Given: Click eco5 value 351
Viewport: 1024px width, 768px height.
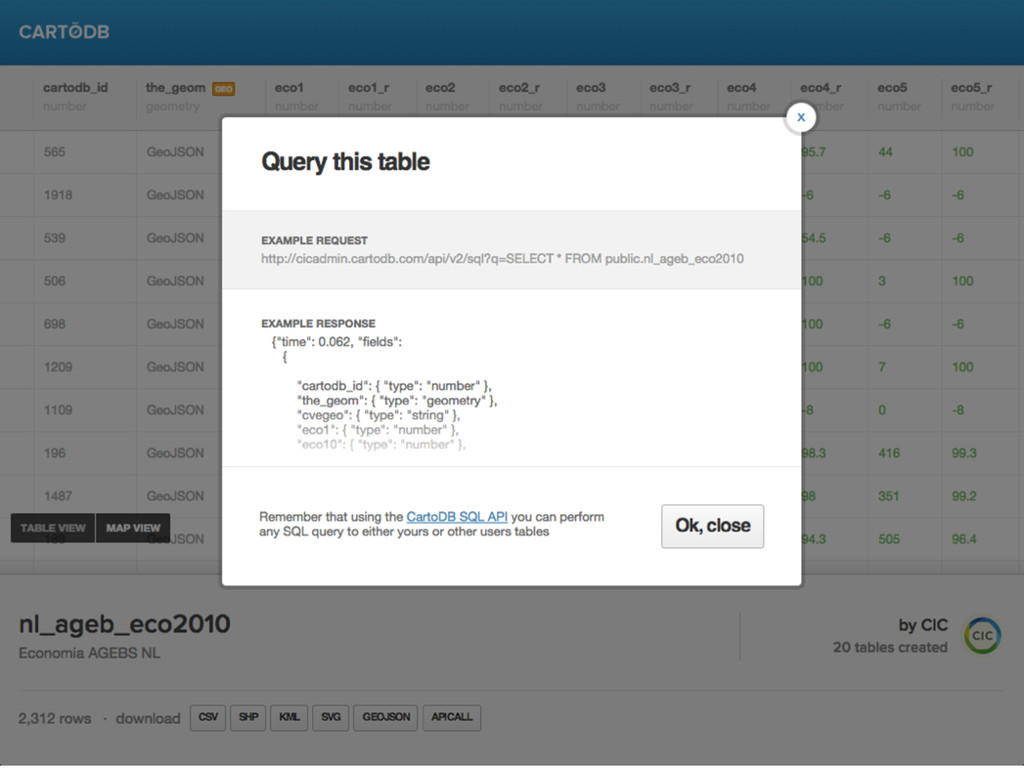Looking at the screenshot, I should click(889, 496).
